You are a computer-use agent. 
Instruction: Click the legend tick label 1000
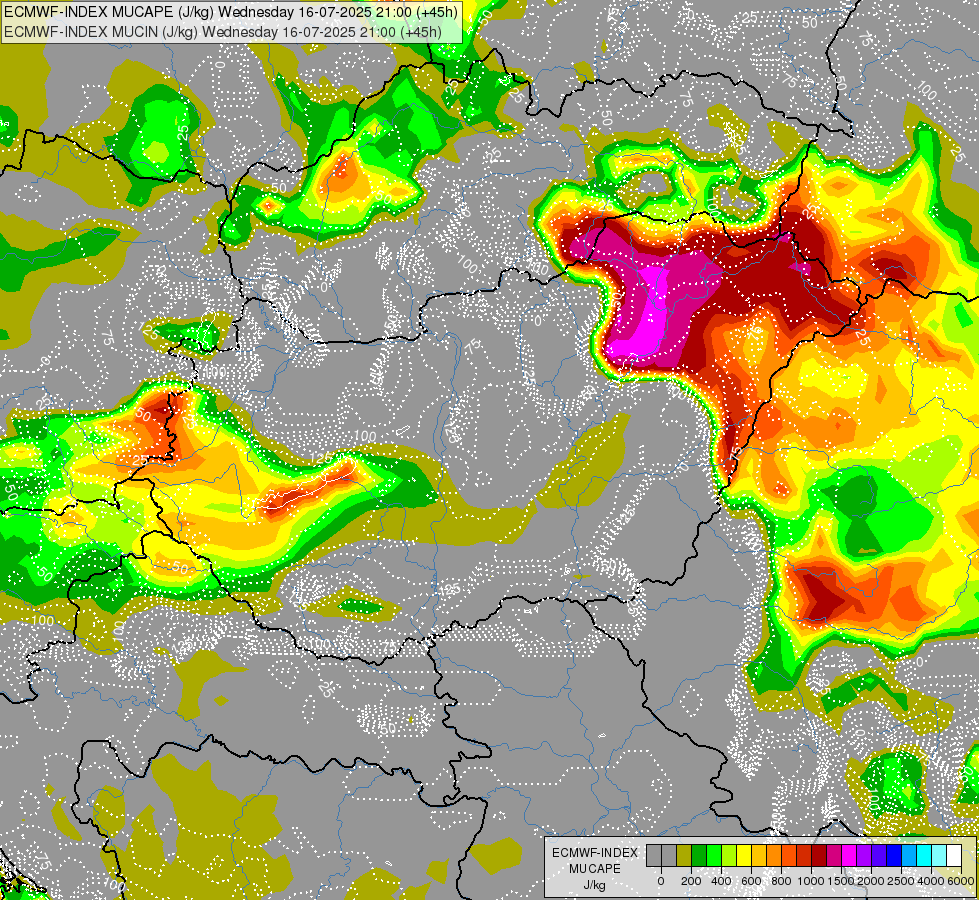pyautogui.click(x=811, y=881)
